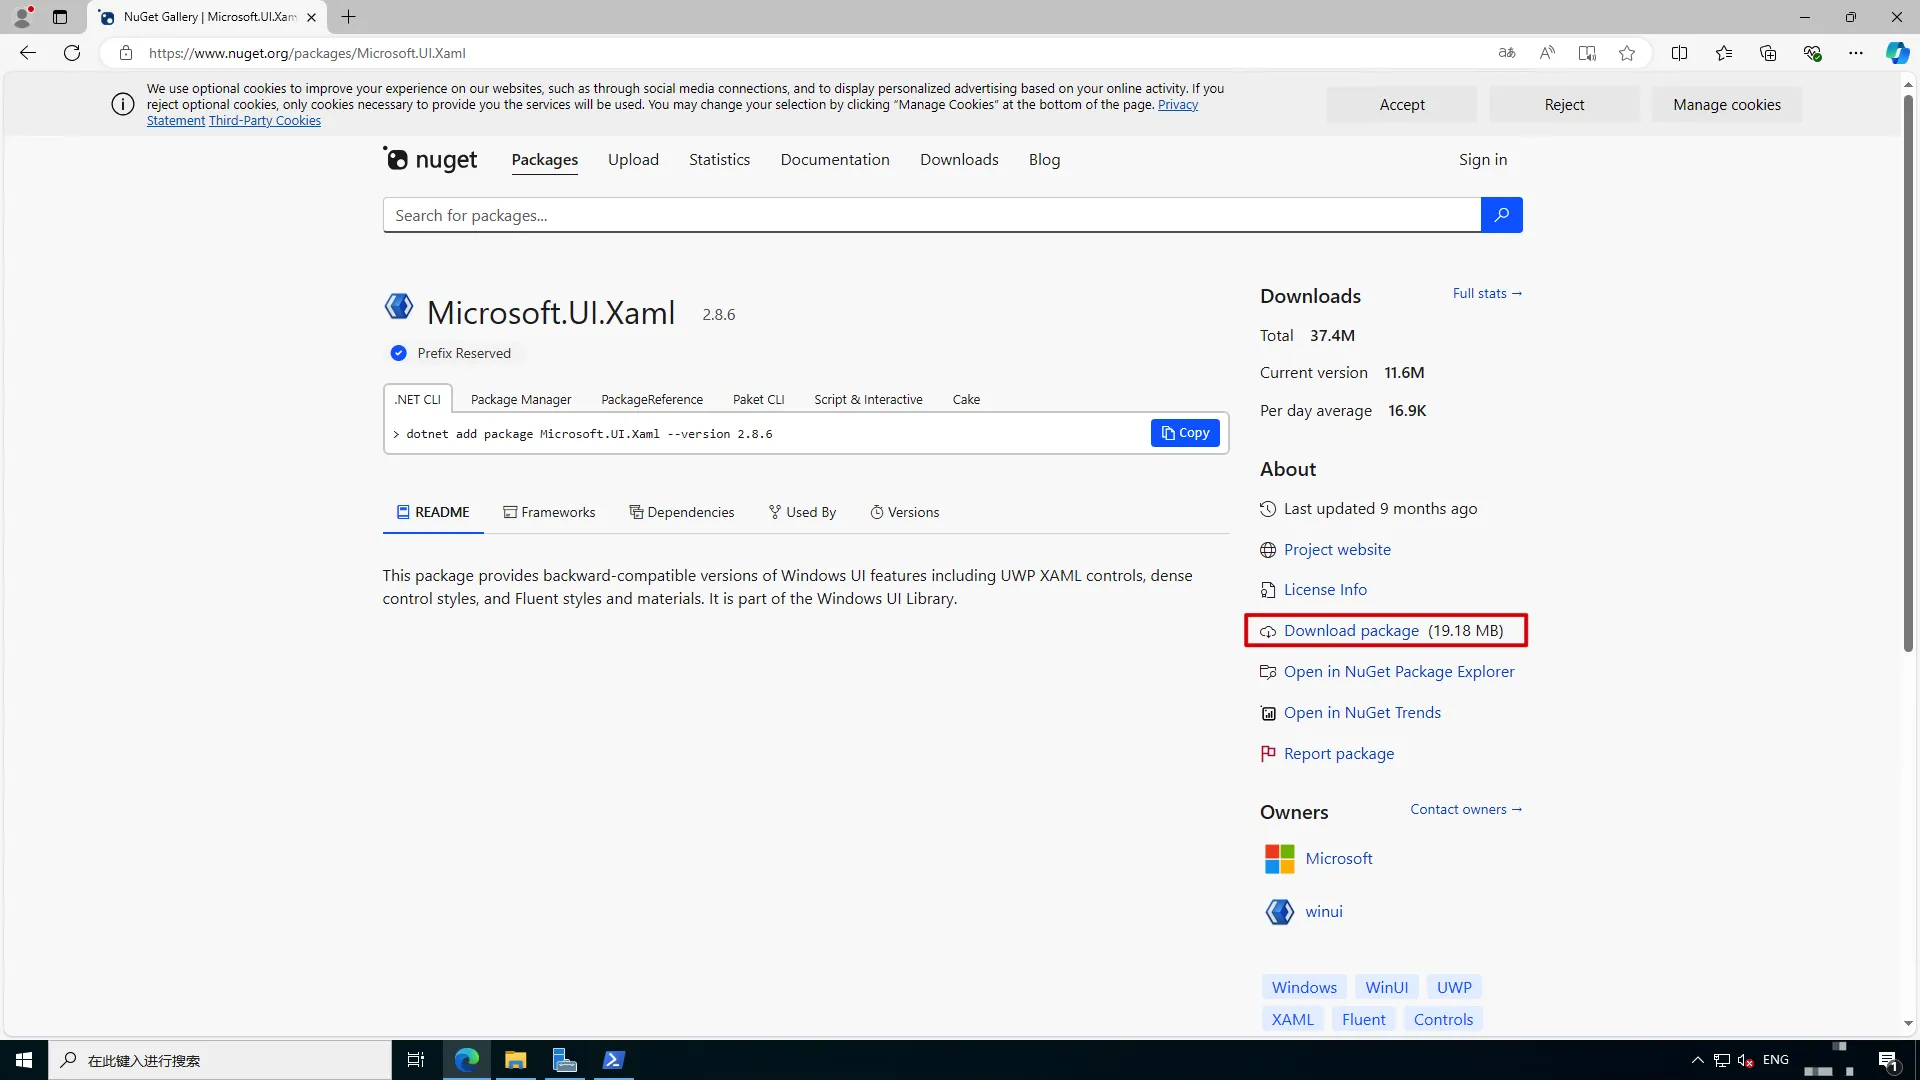This screenshot has width=1920, height=1080.
Task: Click the blue search magnifier button
Action: point(1501,215)
